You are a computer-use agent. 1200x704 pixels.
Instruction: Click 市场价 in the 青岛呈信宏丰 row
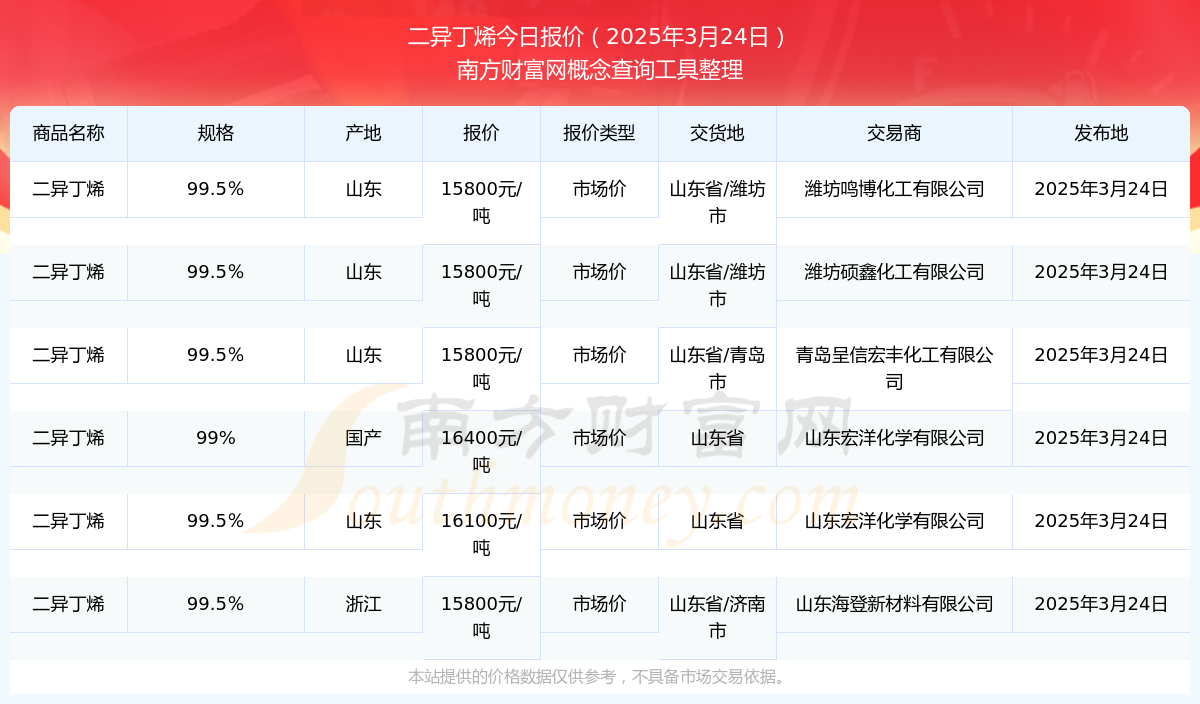click(599, 355)
